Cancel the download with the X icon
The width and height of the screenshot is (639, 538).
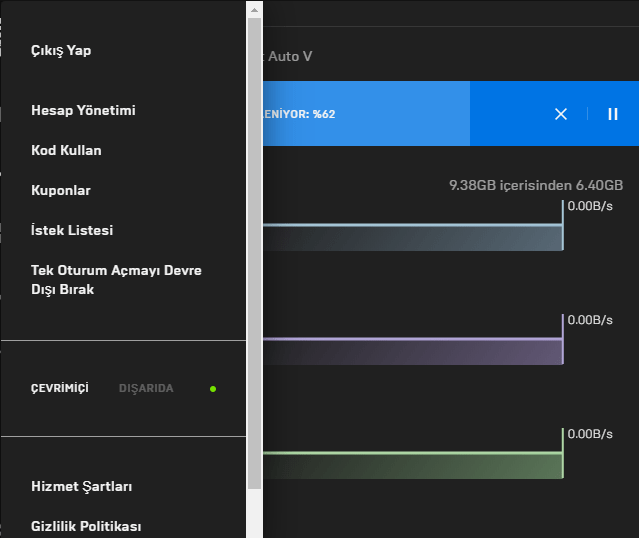coord(561,114)
